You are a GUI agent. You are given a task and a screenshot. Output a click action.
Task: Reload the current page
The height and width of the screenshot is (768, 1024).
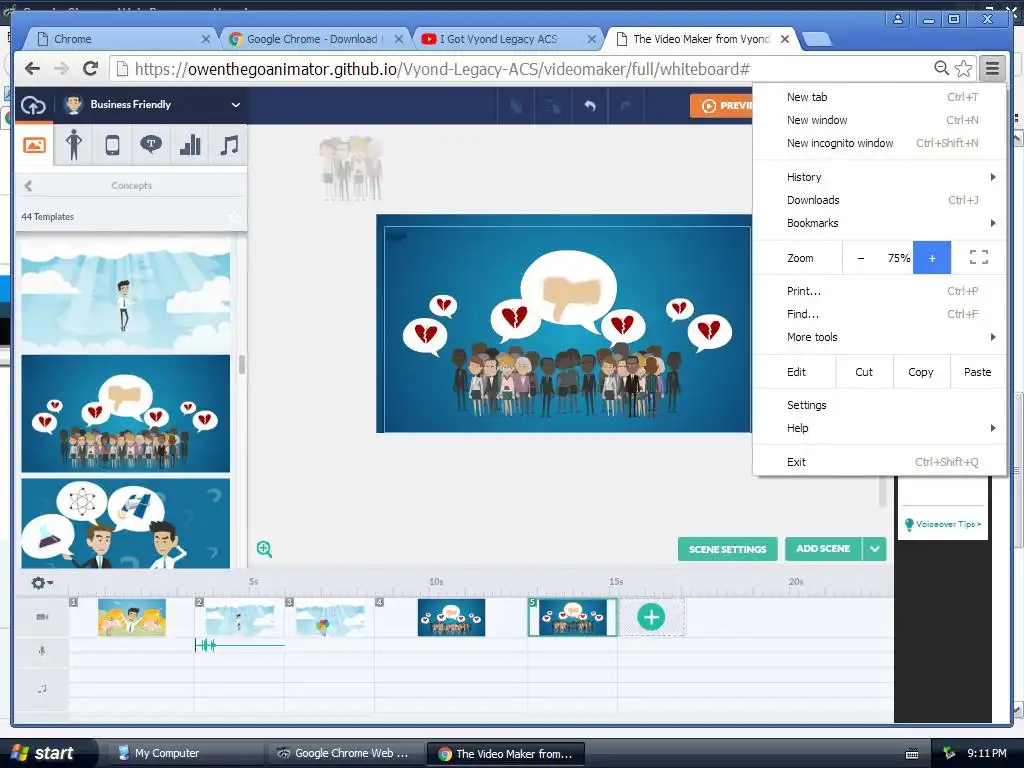pyautogui.click(x=91, y=68)
